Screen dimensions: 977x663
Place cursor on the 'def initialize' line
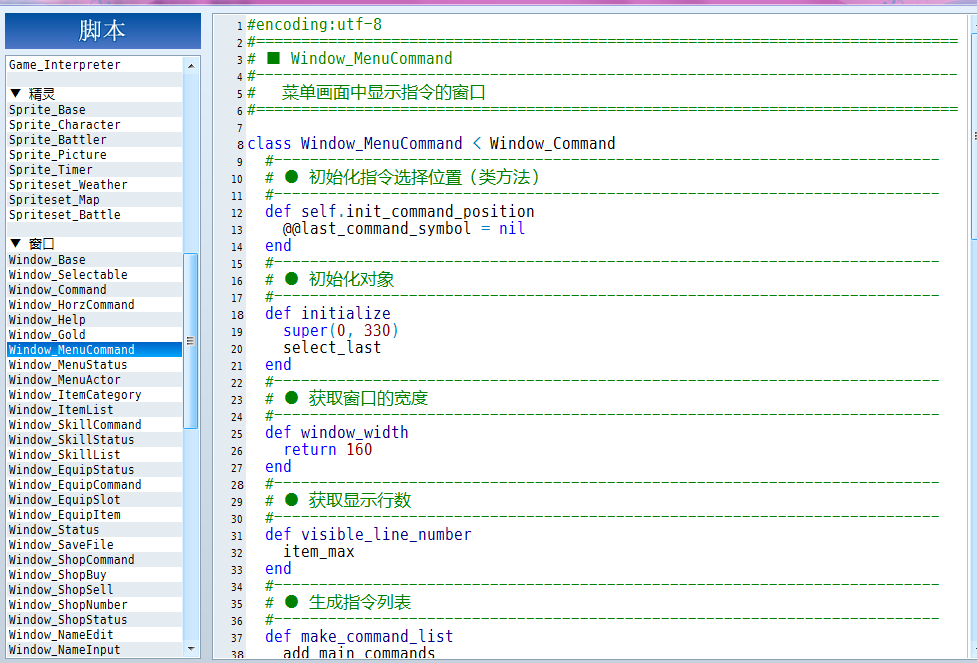pos(328,313)
